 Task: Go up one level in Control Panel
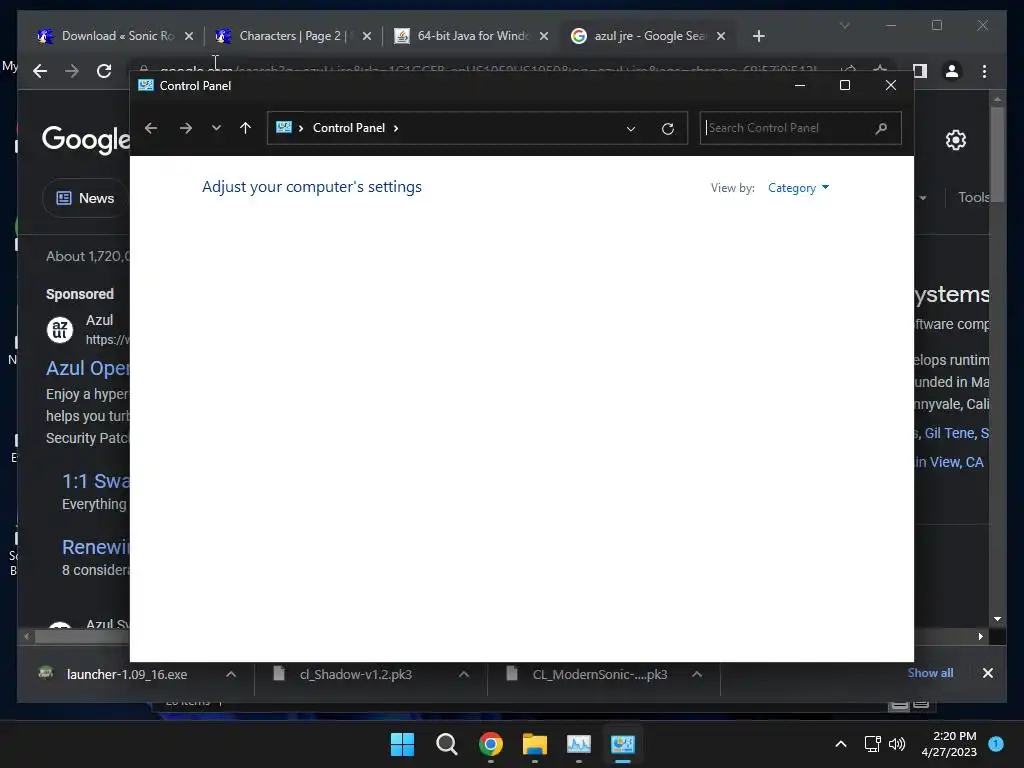click(x=246, y=128)
